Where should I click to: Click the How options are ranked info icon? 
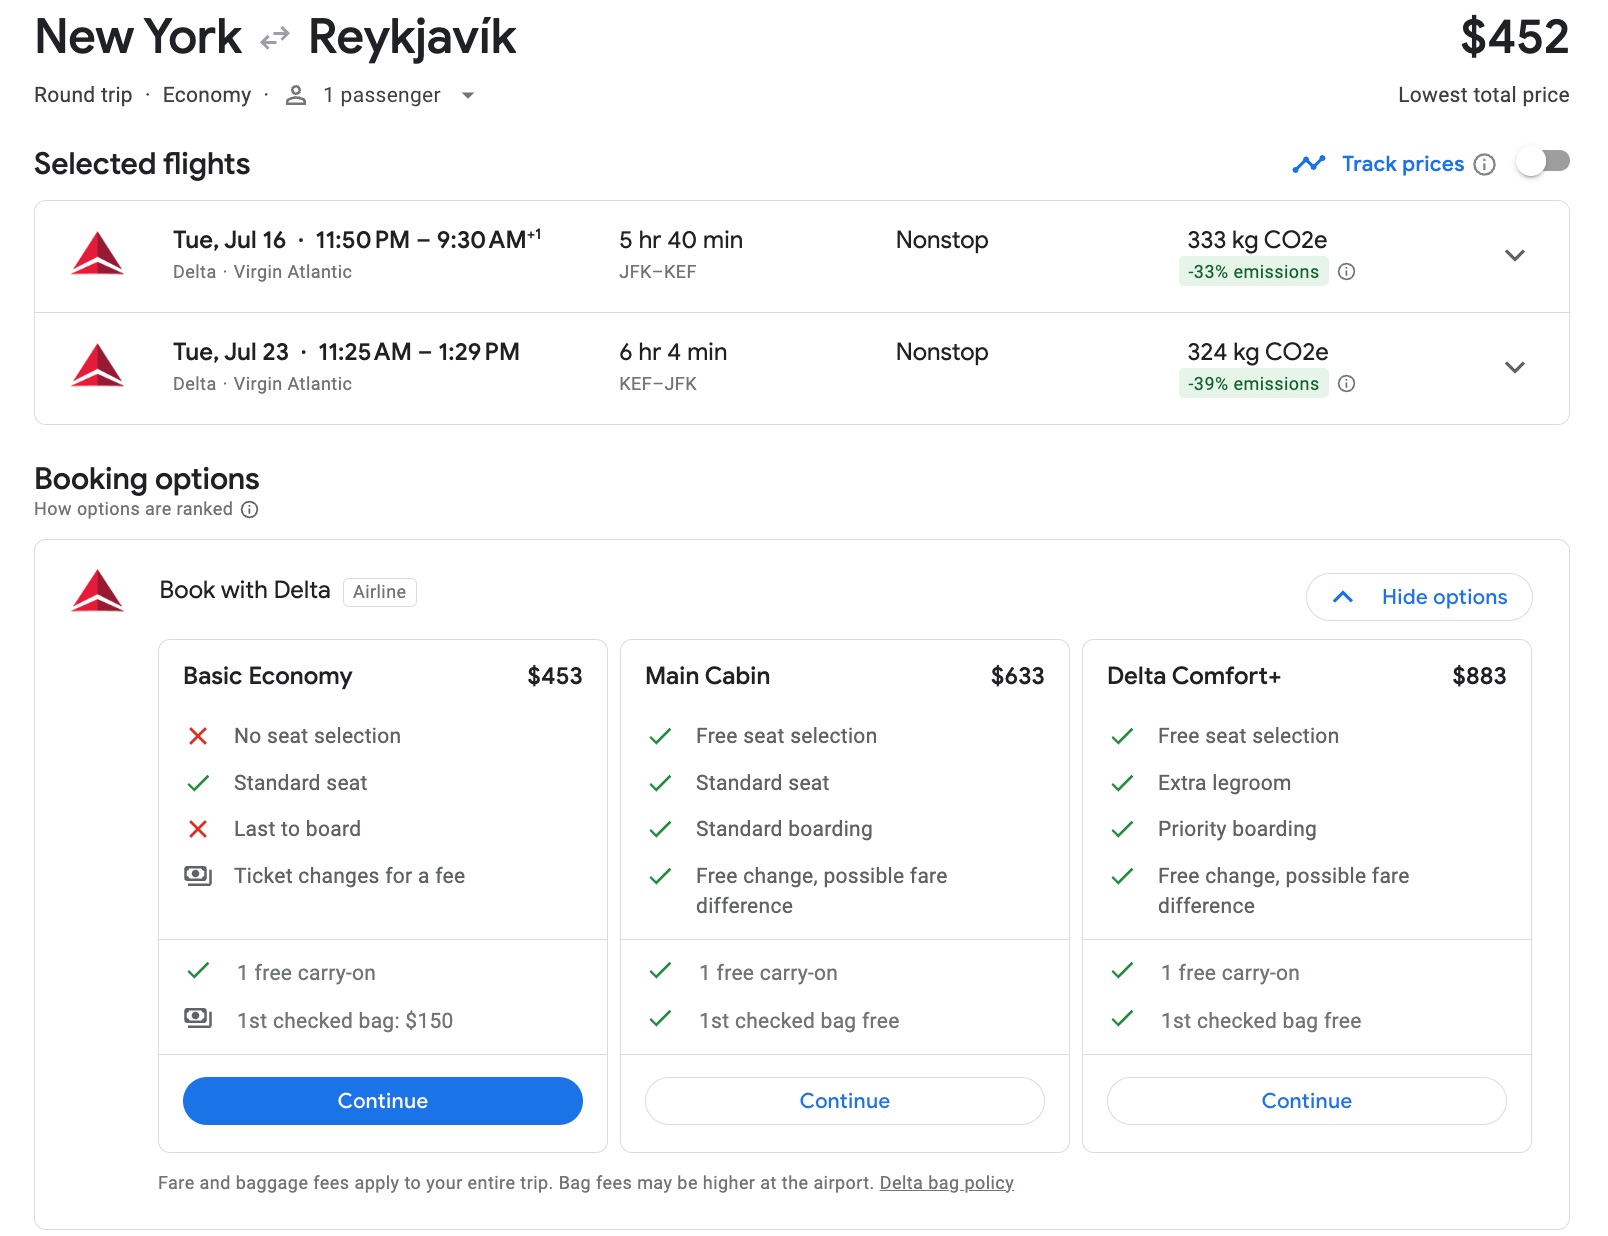pos(248,510)
